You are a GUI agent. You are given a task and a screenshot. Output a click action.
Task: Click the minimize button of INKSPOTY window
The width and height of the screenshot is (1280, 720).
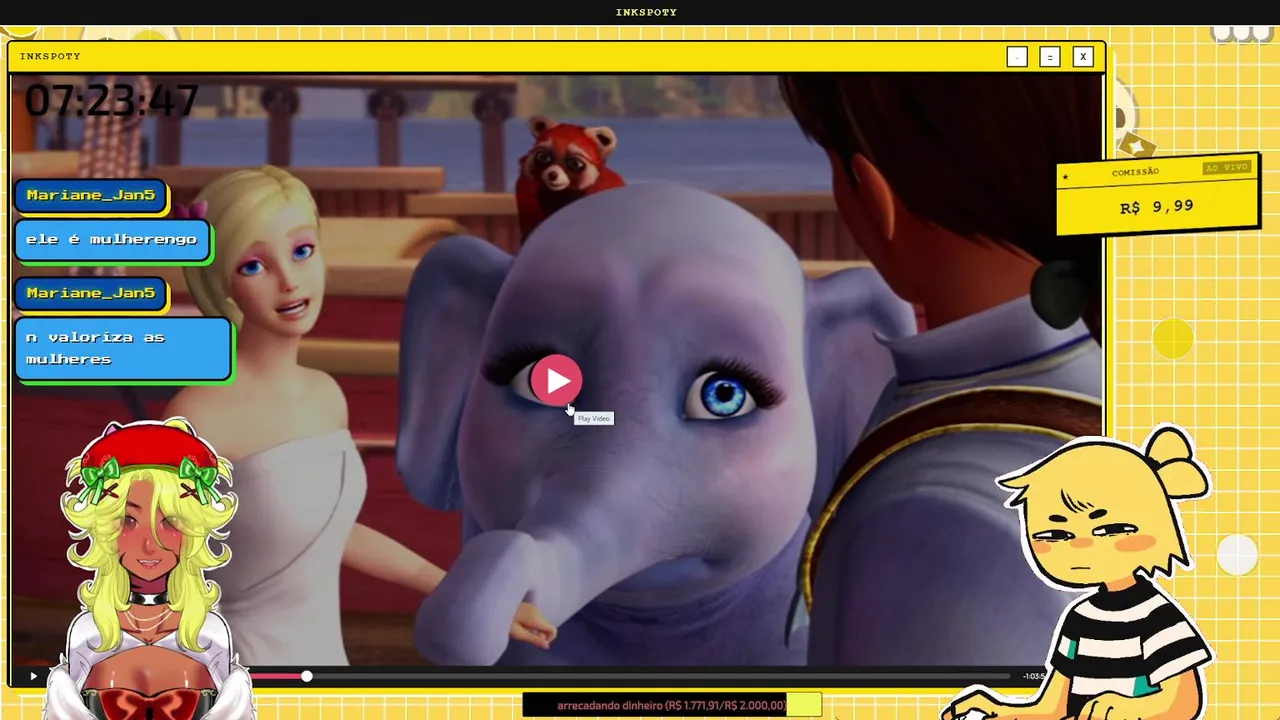click(1017, 57)
